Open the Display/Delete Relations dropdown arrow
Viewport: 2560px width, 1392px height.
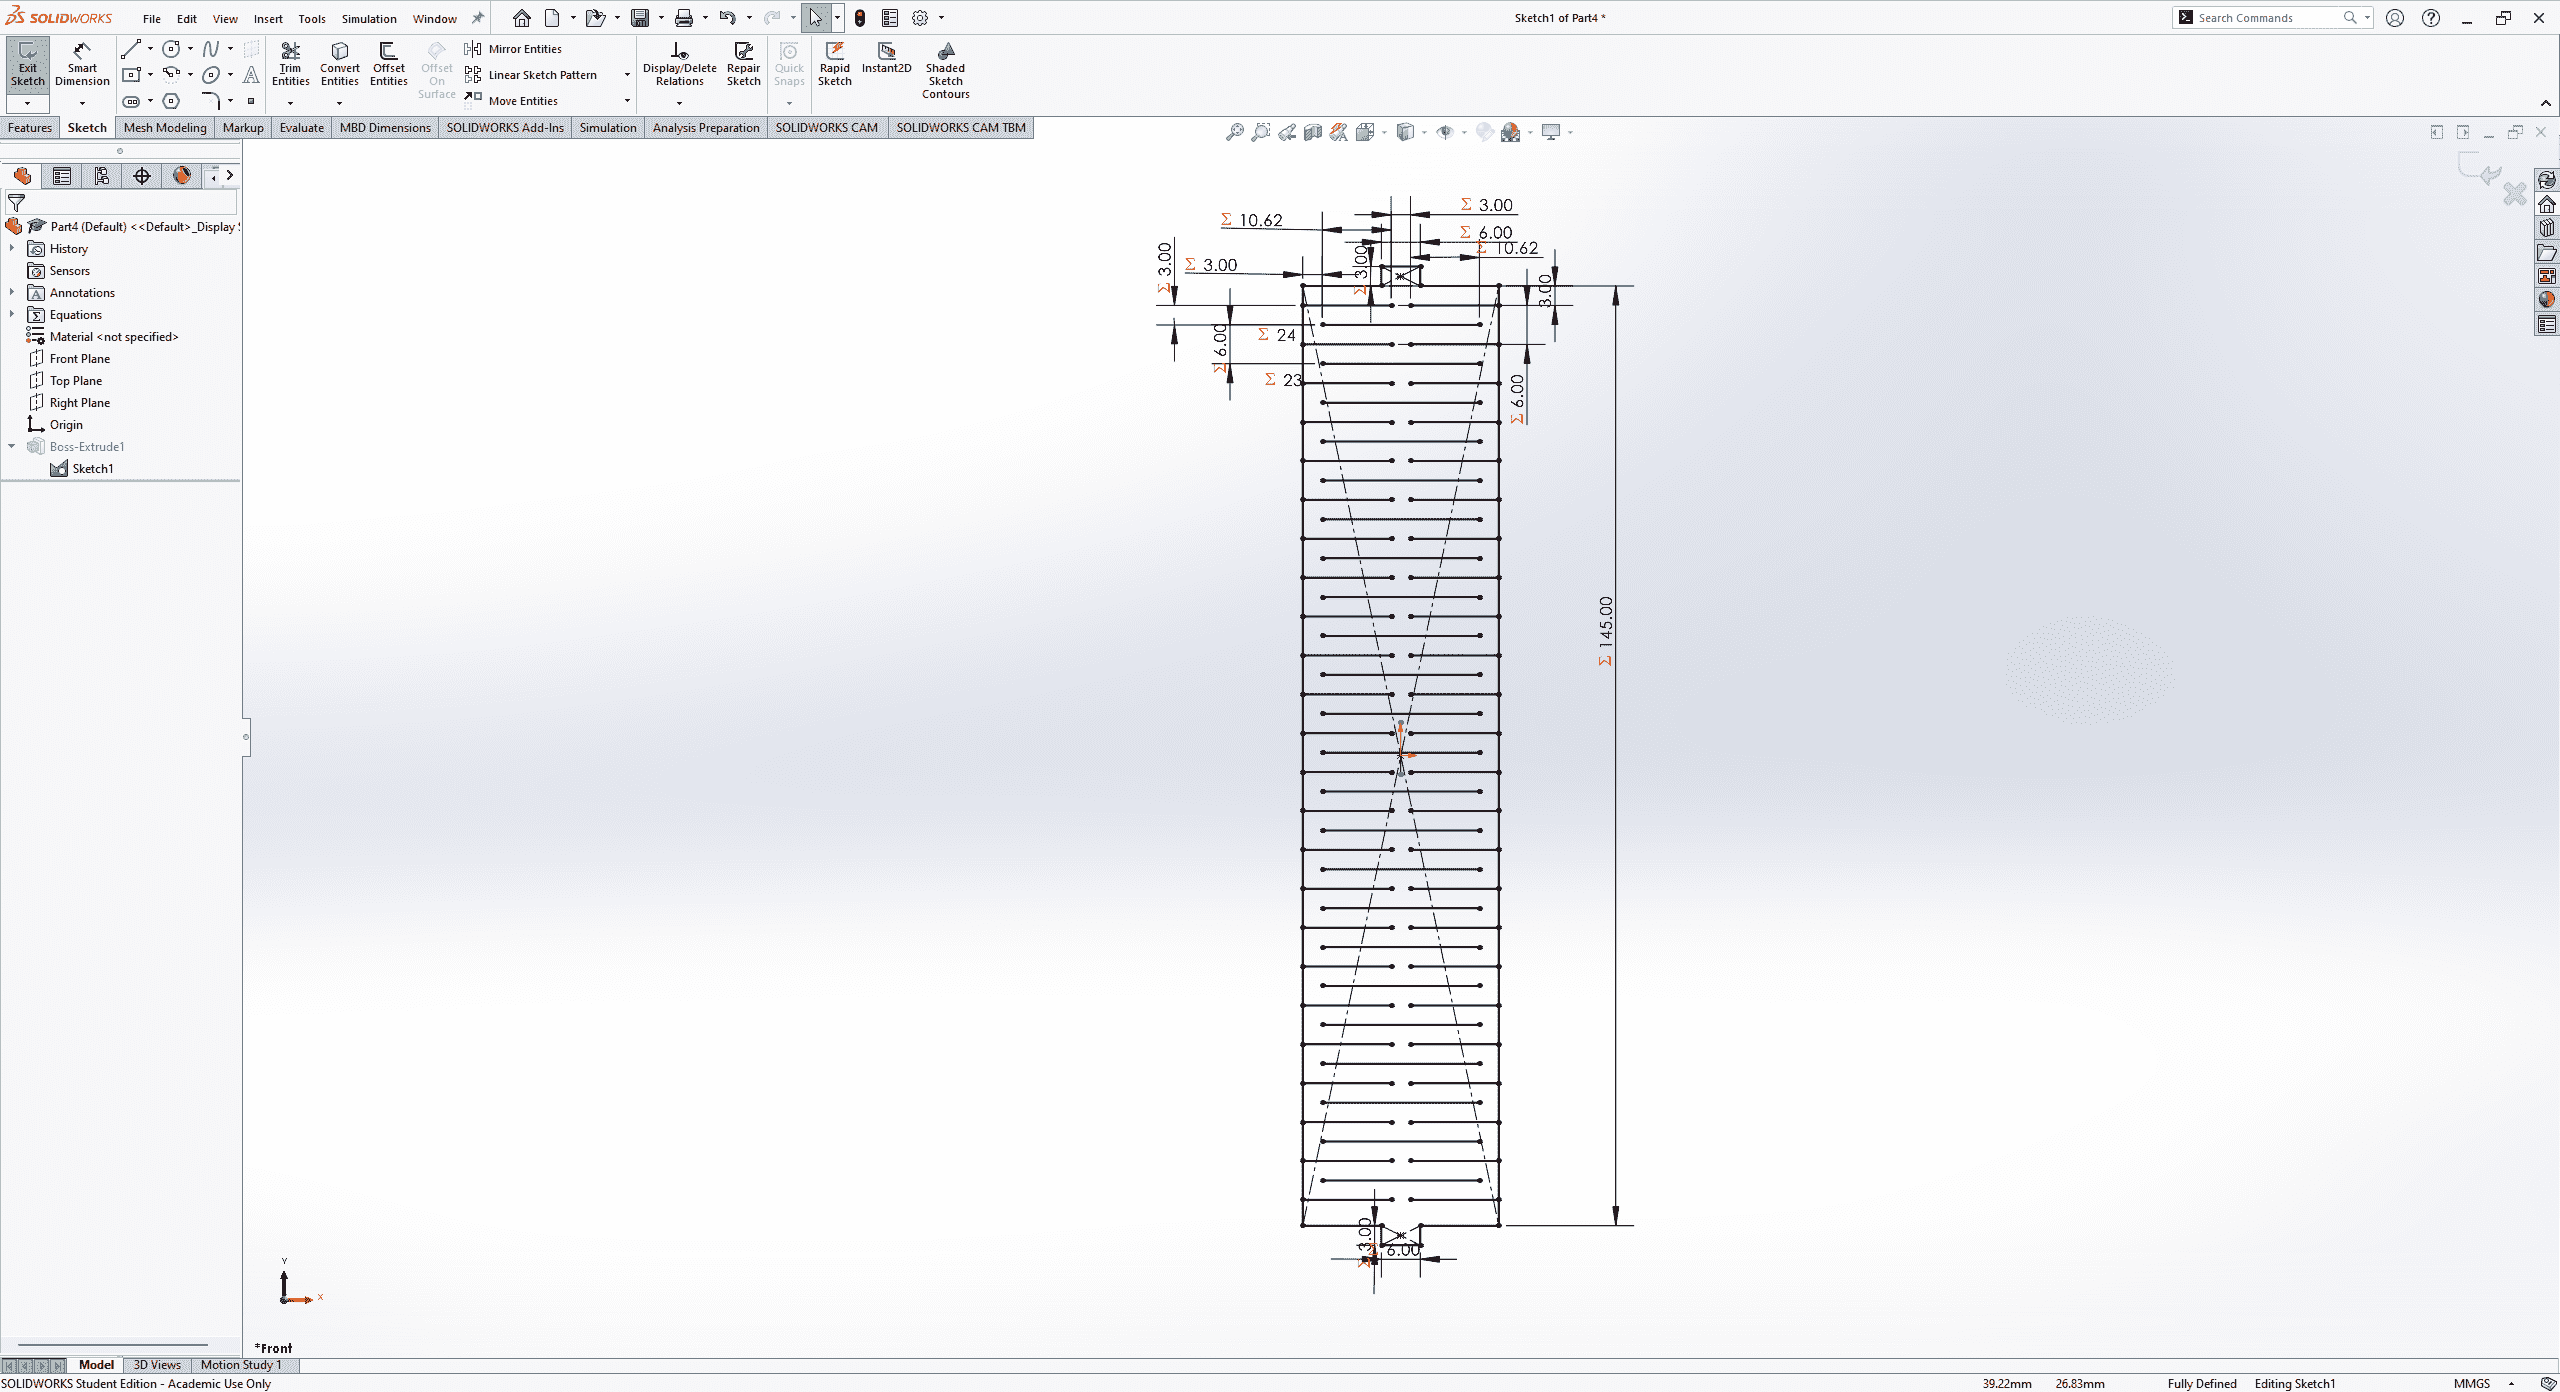679,103
